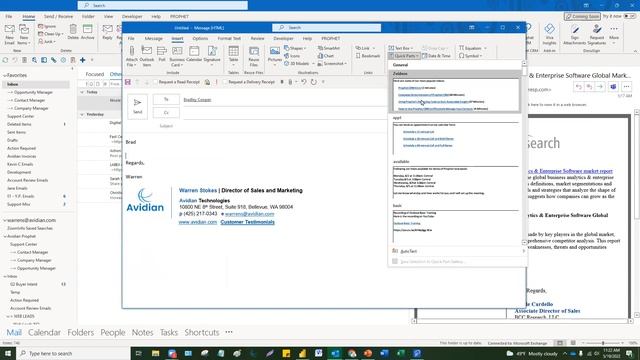The width and height of the screenshot is (640, 360).
Task: Click the Send button
Action: (138, 106)
